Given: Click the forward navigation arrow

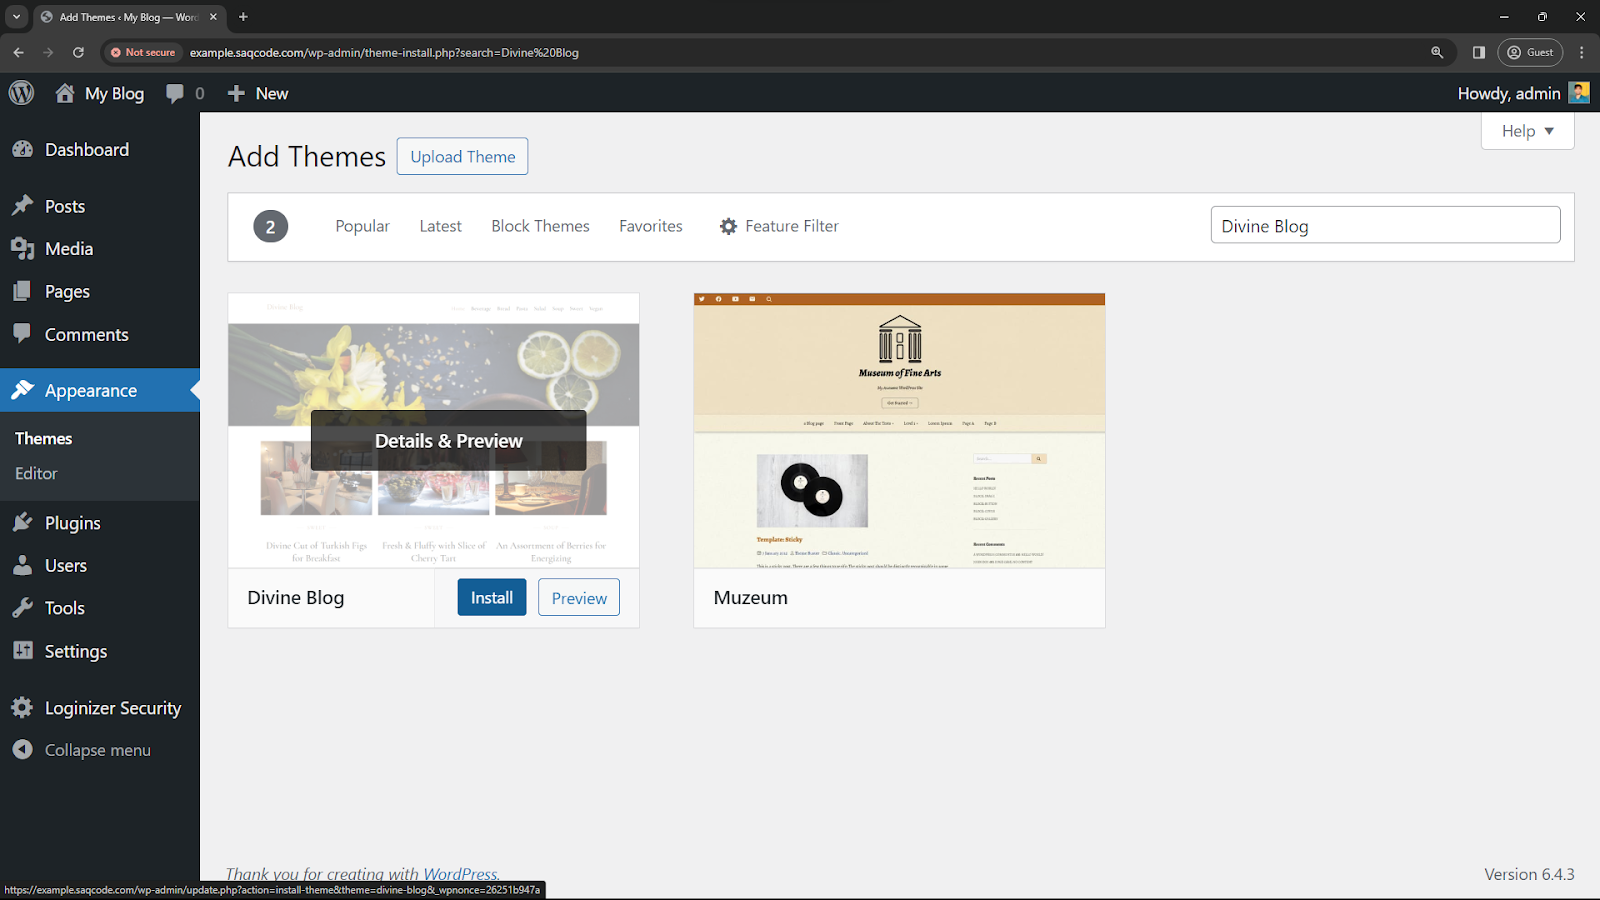Looking at the screenshot, I should click(48, 52).
